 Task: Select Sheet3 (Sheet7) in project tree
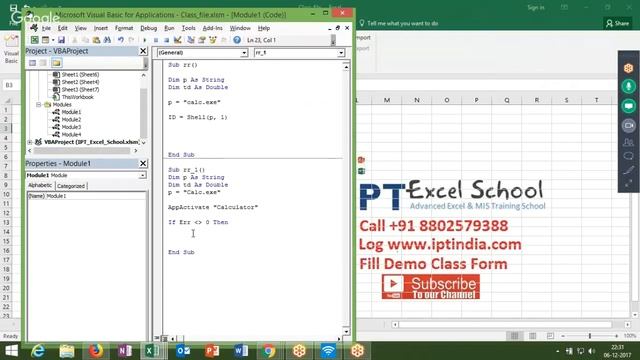point(80,89)
